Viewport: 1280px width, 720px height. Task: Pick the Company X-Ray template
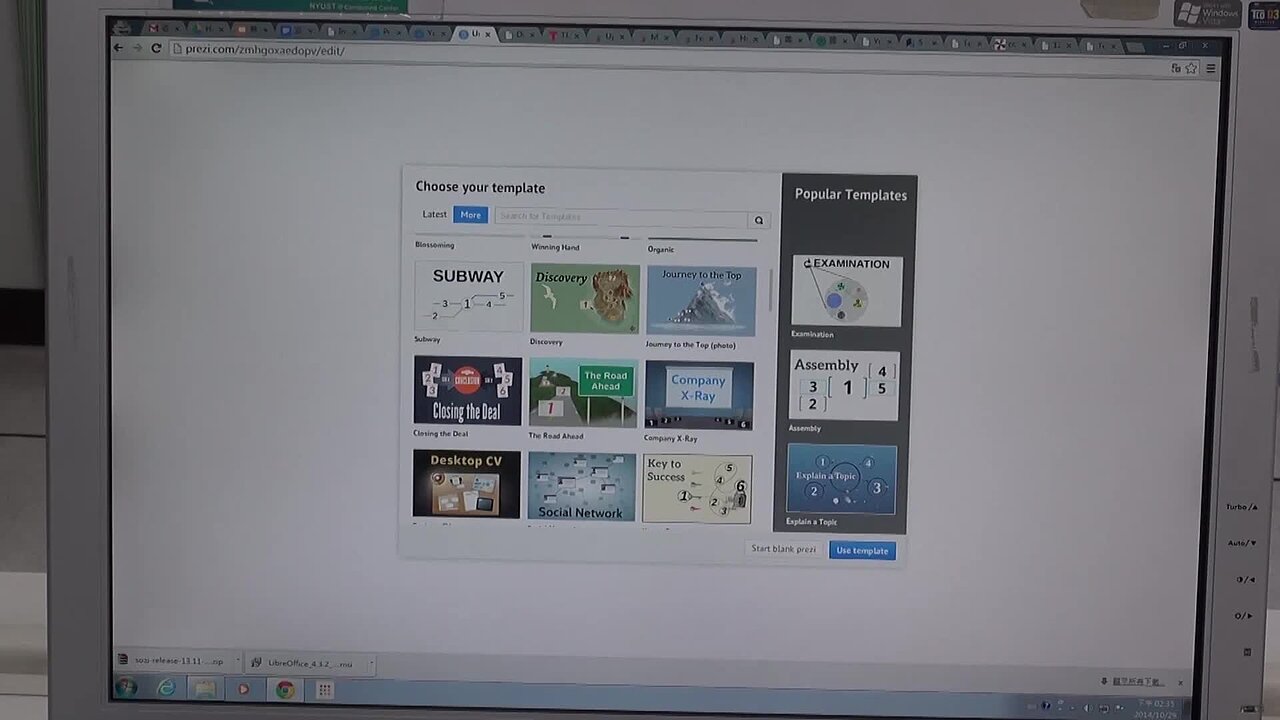(x=699, y=395)
